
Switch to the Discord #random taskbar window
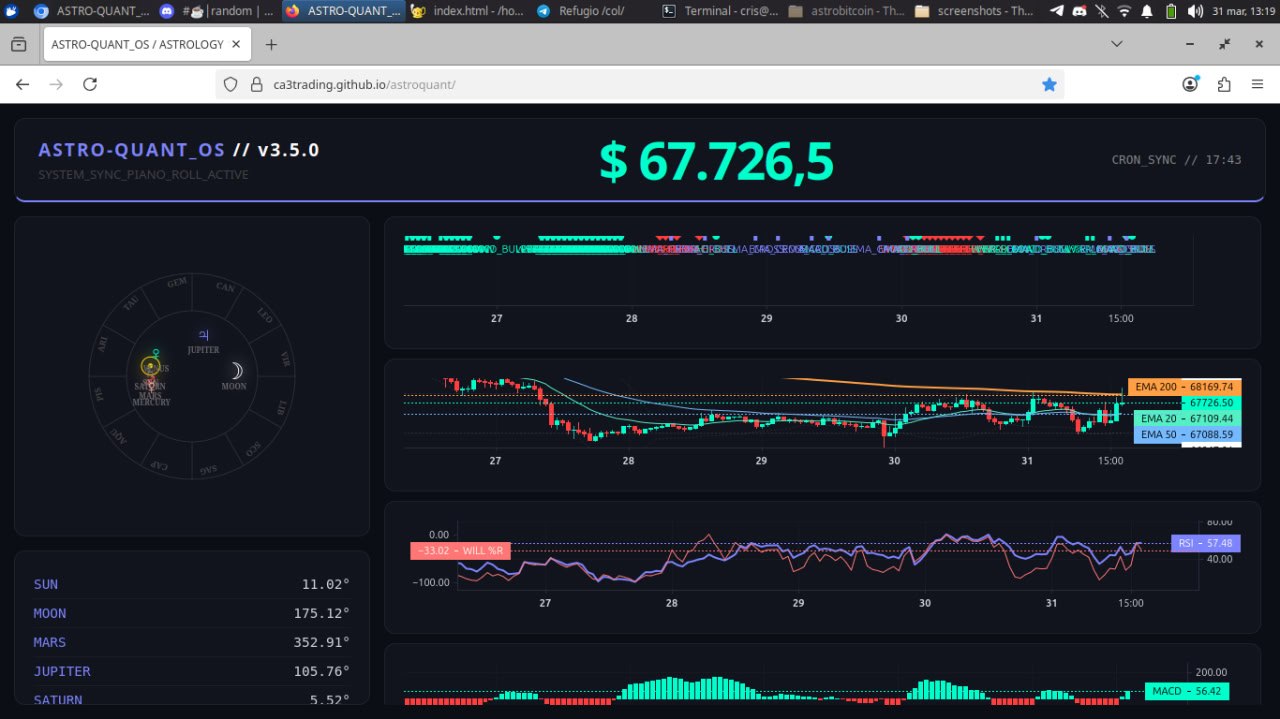[216, 11]
